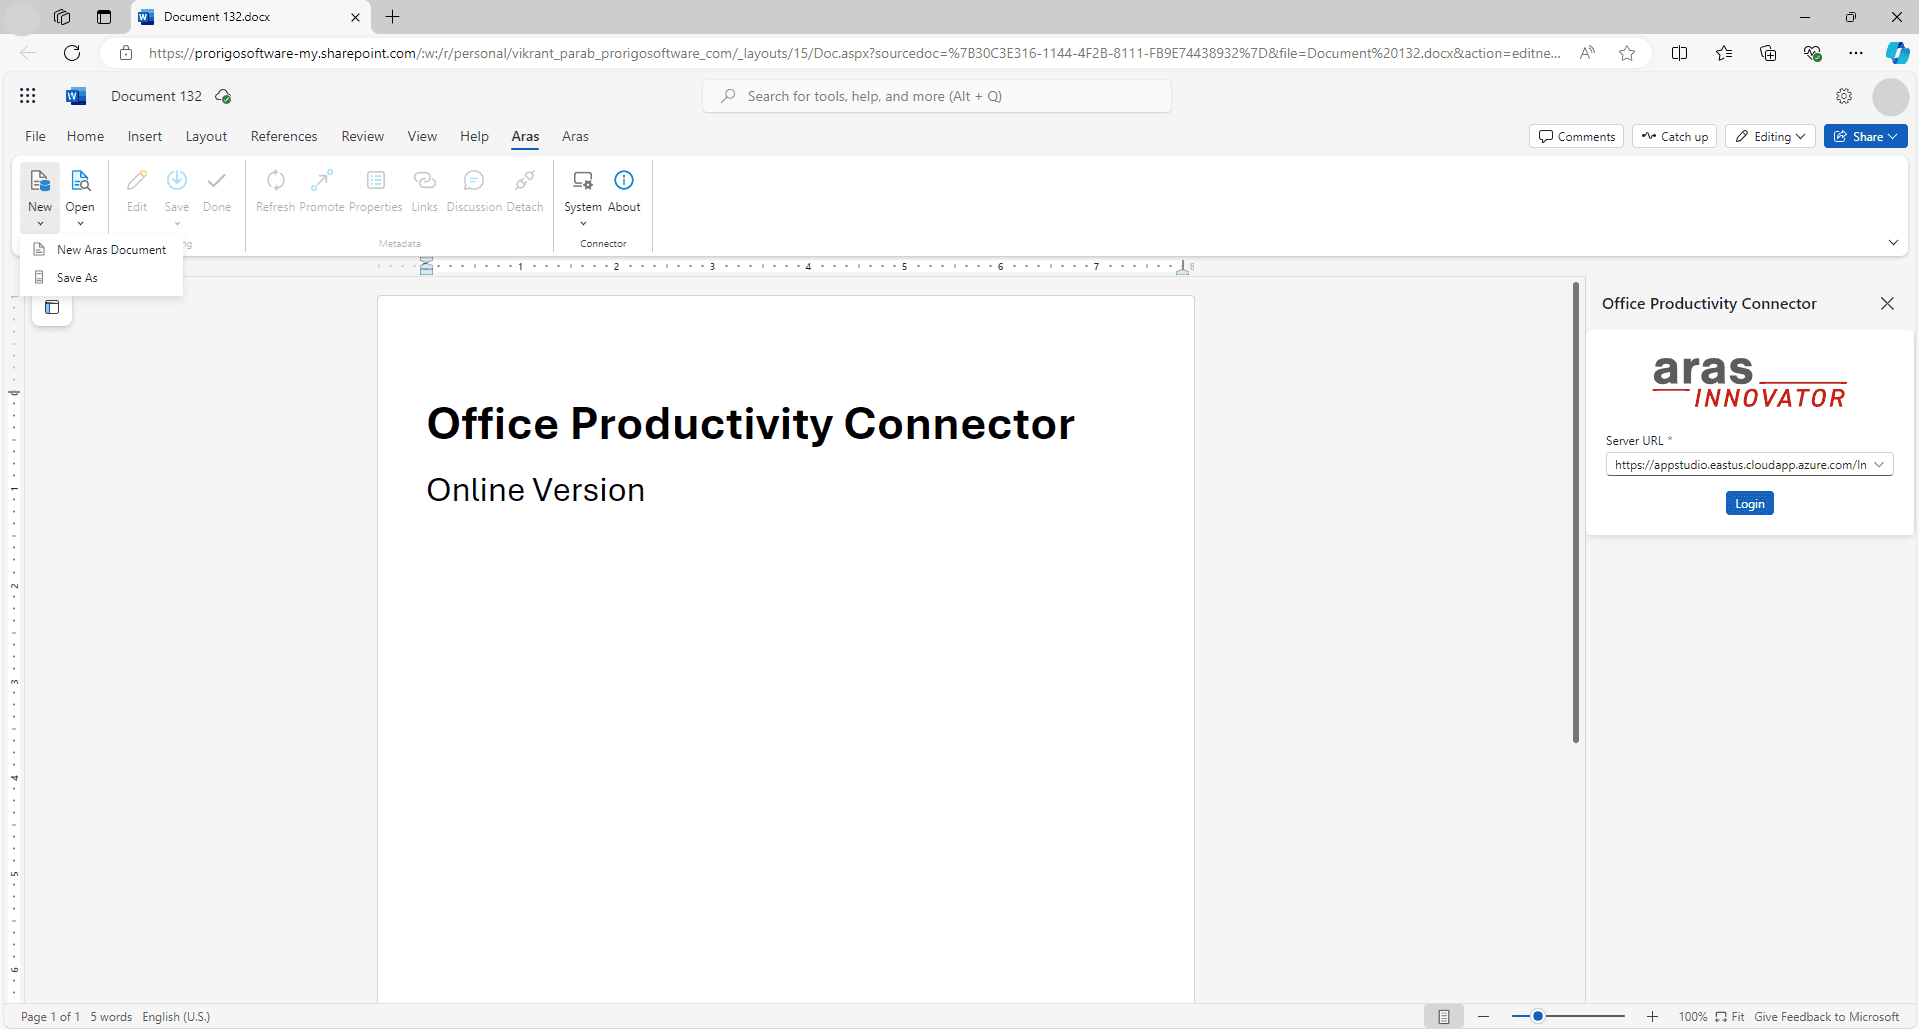
Task: Close the Office Productivity Connector pane
Action: tap(1887, 303)
